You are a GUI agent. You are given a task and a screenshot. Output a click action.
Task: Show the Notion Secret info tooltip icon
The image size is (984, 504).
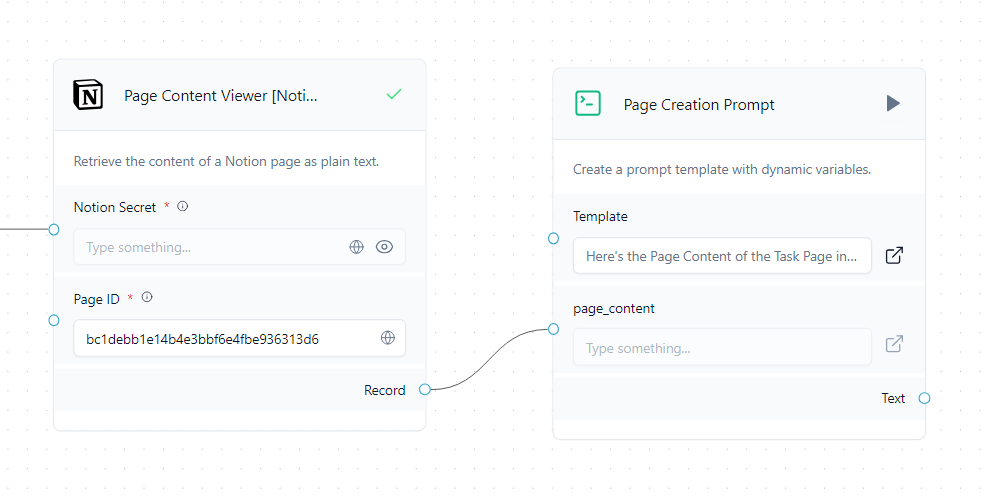(183, 207)
